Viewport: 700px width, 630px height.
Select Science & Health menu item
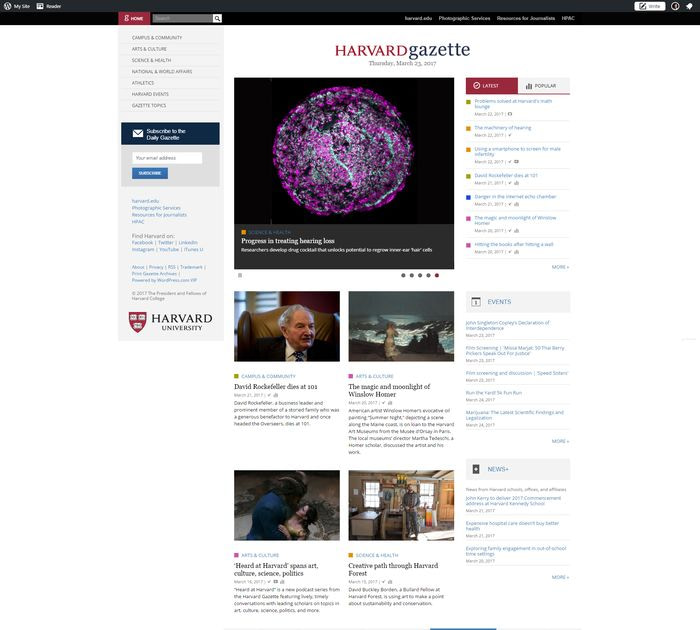pos(151,60)
